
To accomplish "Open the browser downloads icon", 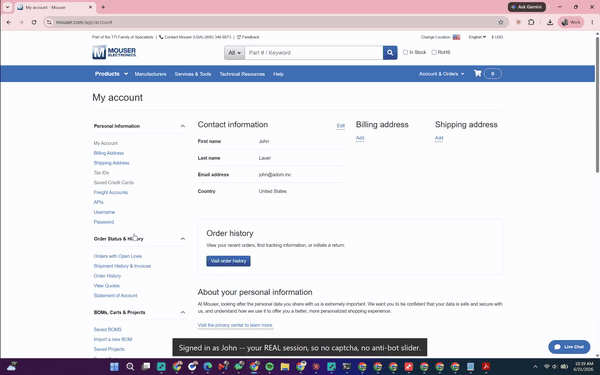I will coord(550,22).
